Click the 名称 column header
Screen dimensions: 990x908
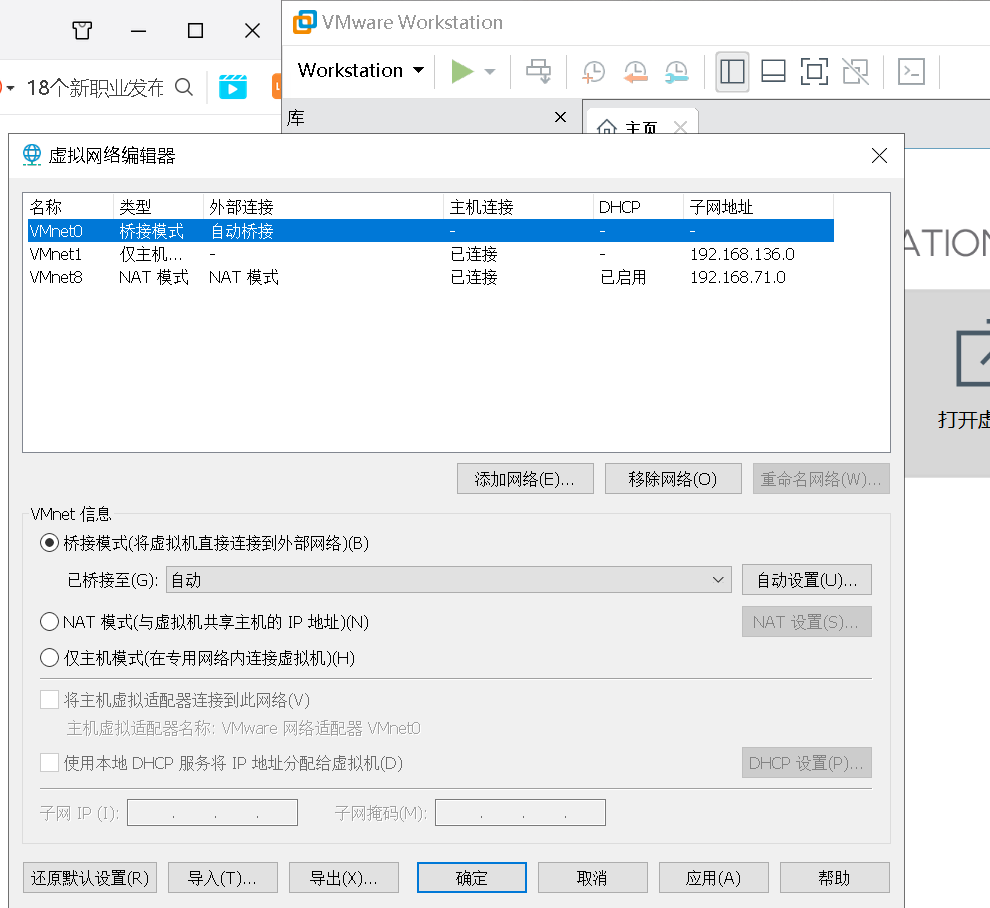68,206
